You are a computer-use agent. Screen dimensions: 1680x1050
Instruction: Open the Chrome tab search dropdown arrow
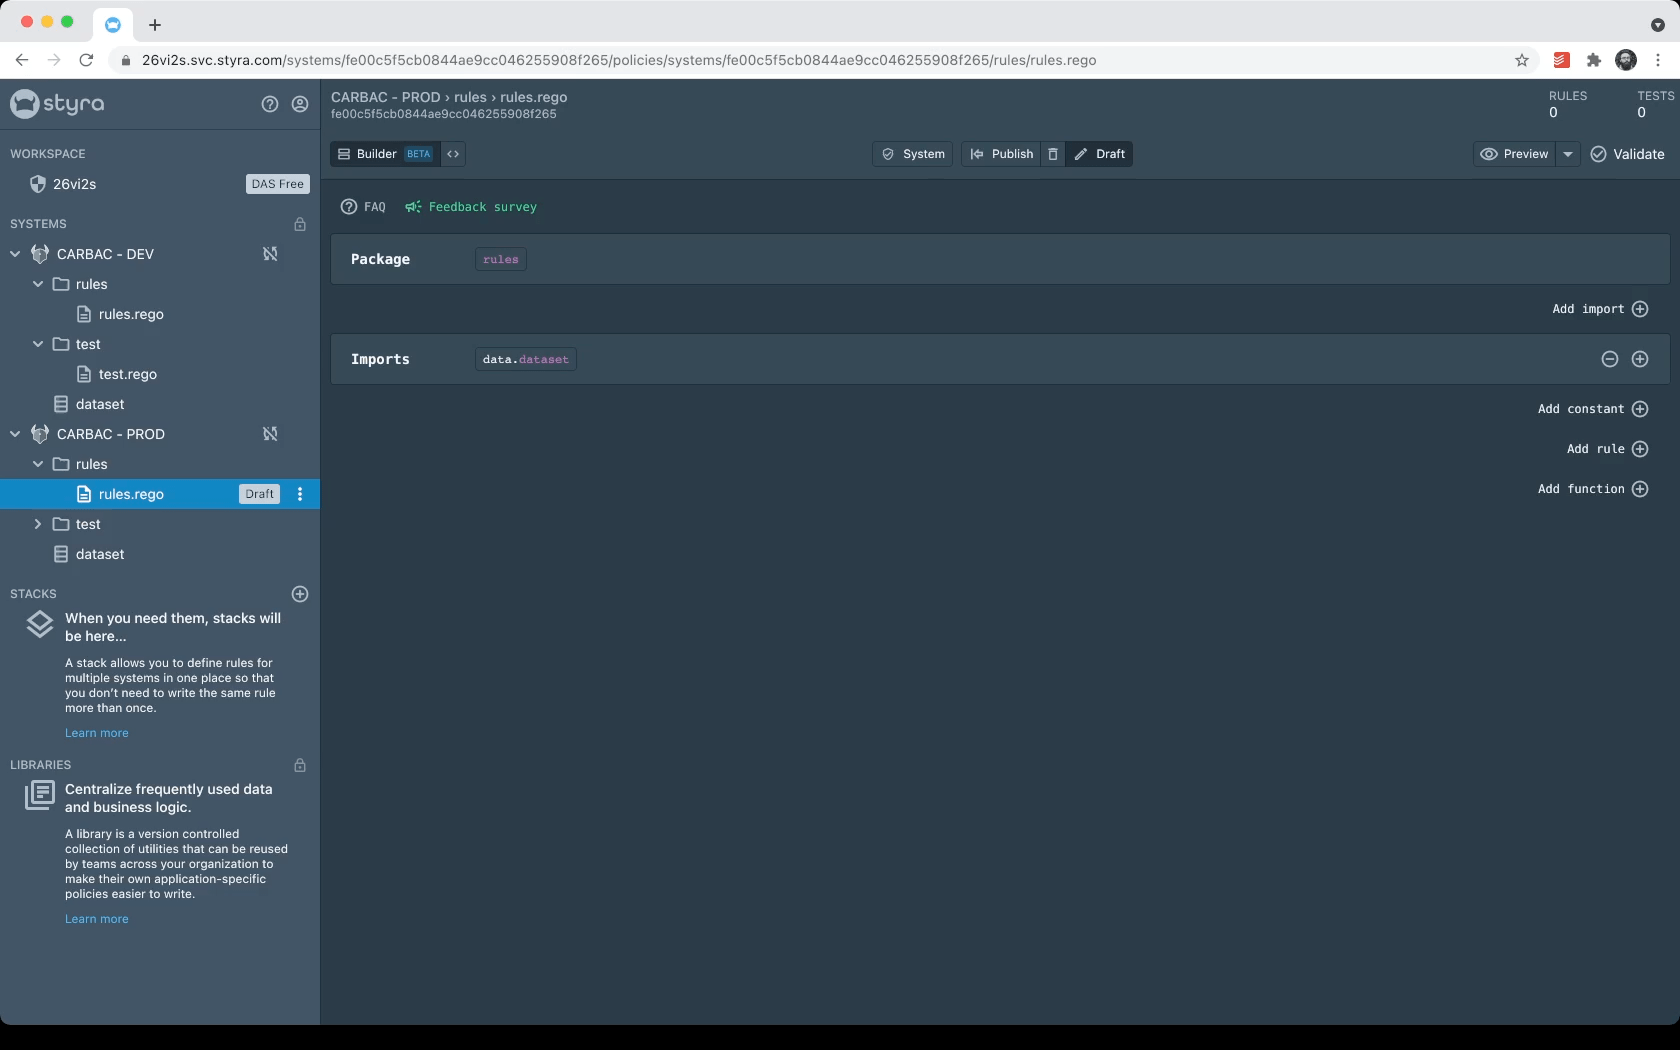1657,25
